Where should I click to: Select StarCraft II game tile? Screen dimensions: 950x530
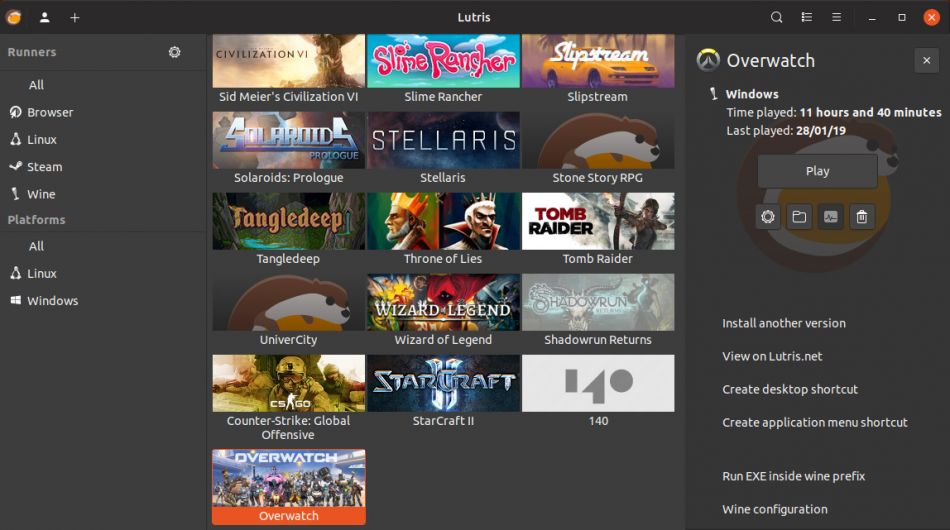click(x=443, y=392)
